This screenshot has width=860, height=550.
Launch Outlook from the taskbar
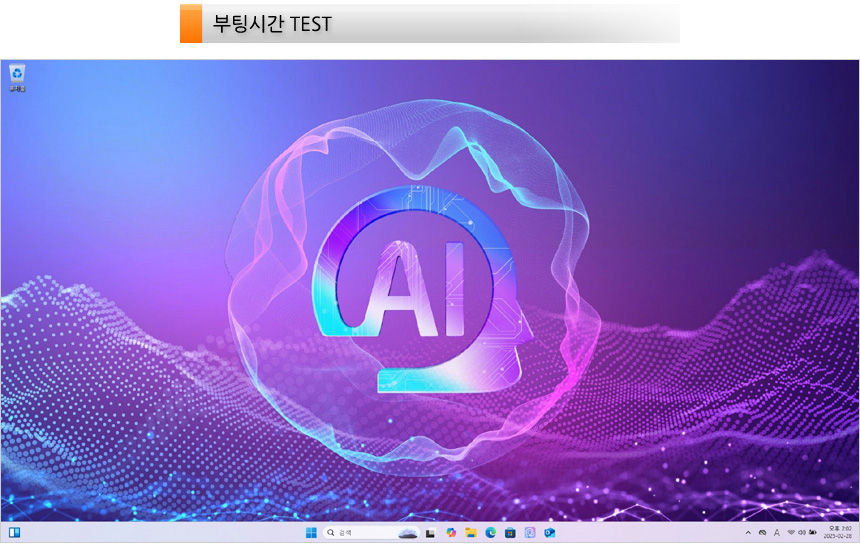click(x=550, y=532)
